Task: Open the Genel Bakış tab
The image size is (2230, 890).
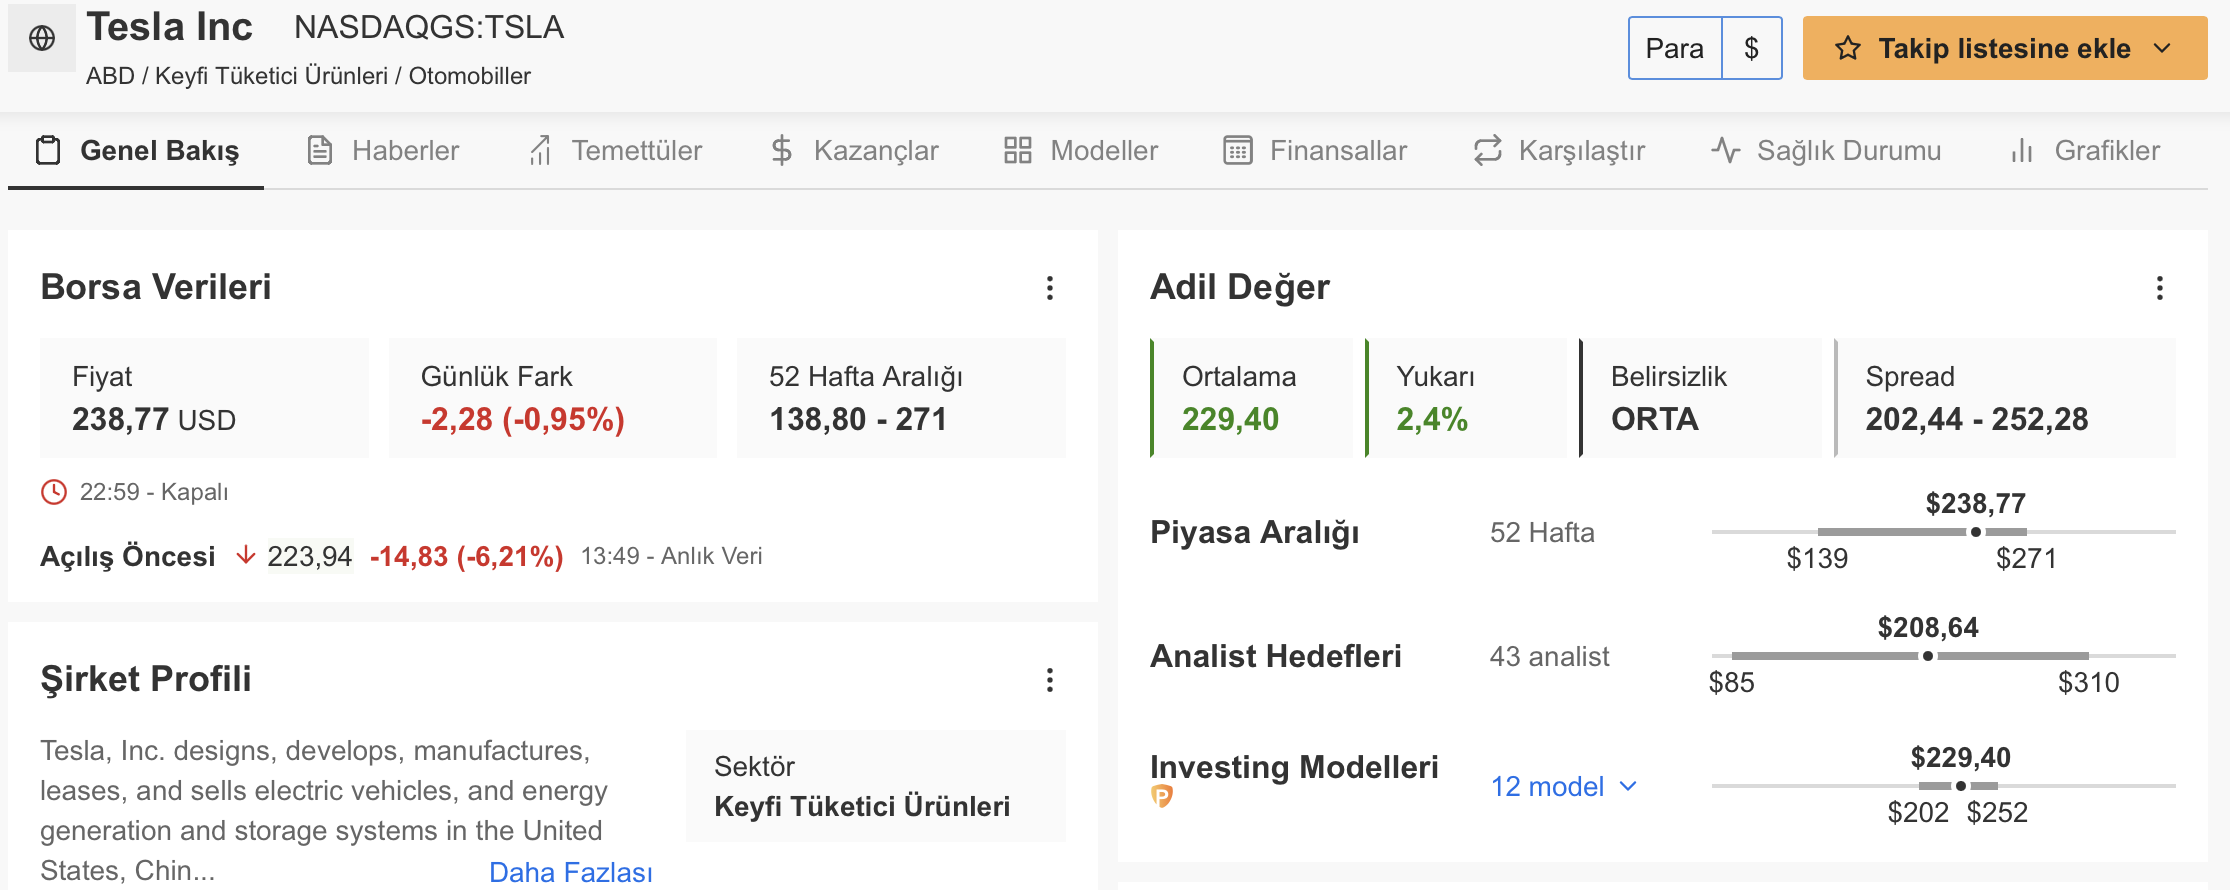Action: coord(136,151)
